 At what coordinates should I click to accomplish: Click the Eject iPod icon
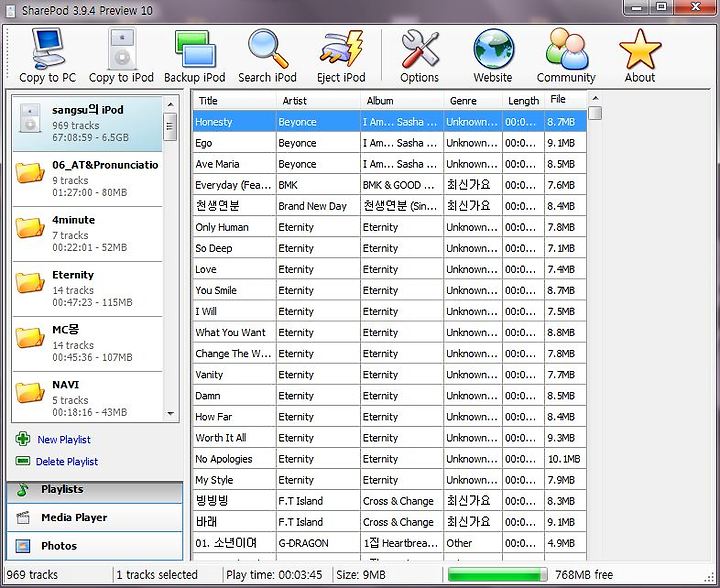(341, 48)
